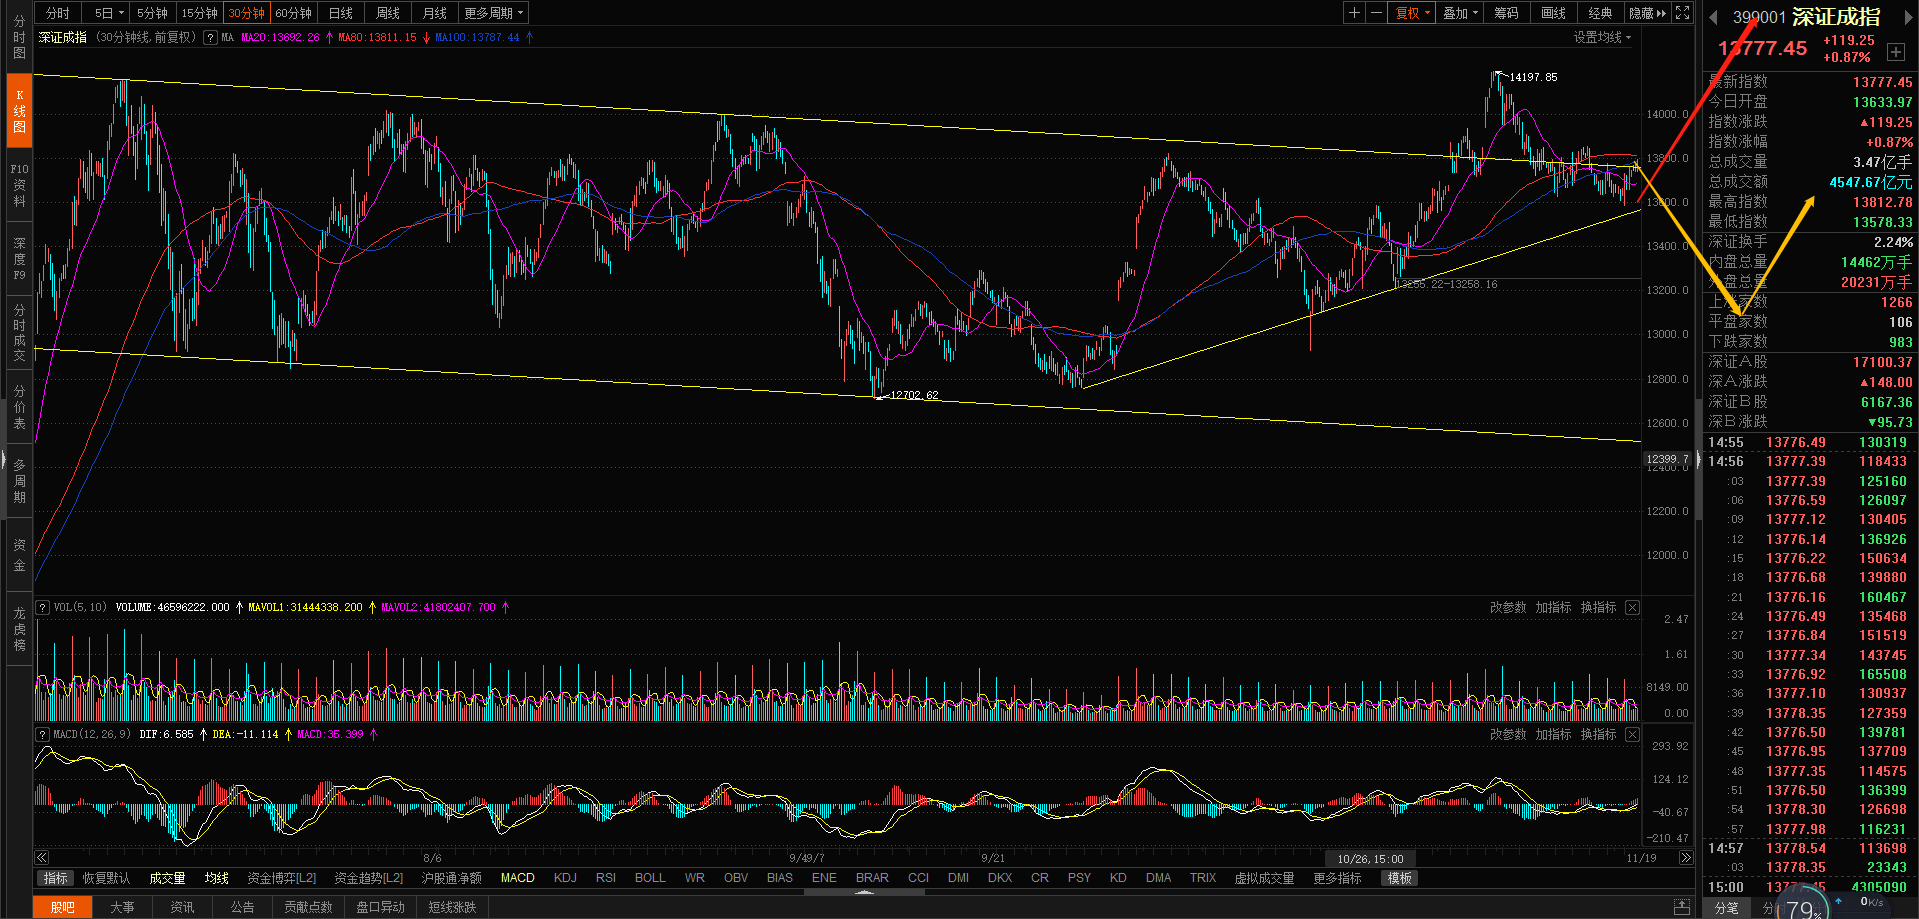Click the zoom-out minus icon above the chart
Image resolution: width=1919 pixels, height=919 pixels.
click(1376, 13)
